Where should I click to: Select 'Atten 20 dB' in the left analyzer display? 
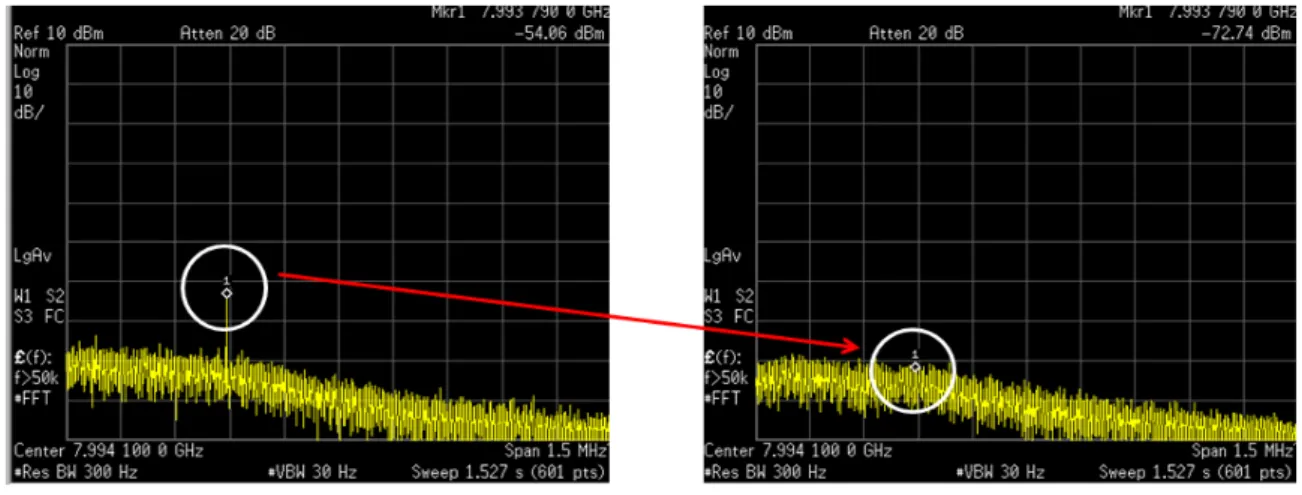click(x=227, y=33)
